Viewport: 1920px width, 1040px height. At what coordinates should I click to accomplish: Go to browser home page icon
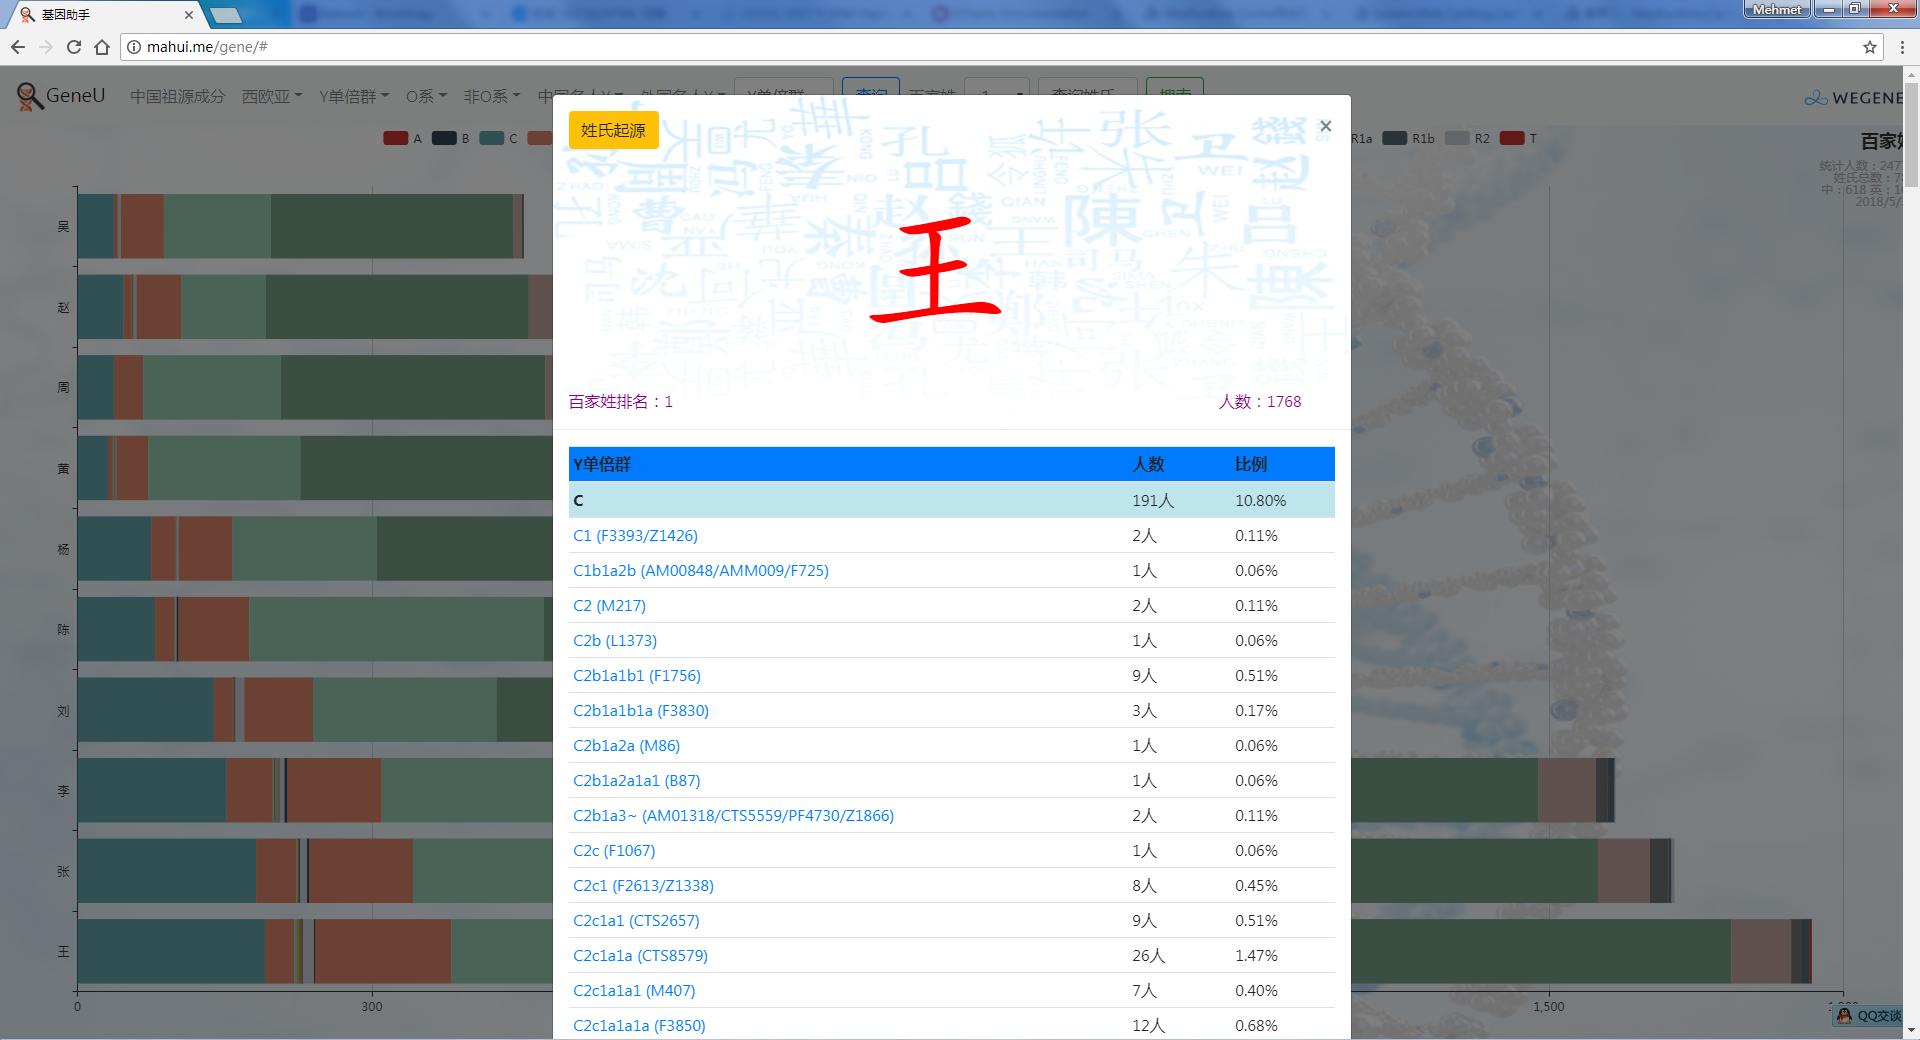point(101,47)
